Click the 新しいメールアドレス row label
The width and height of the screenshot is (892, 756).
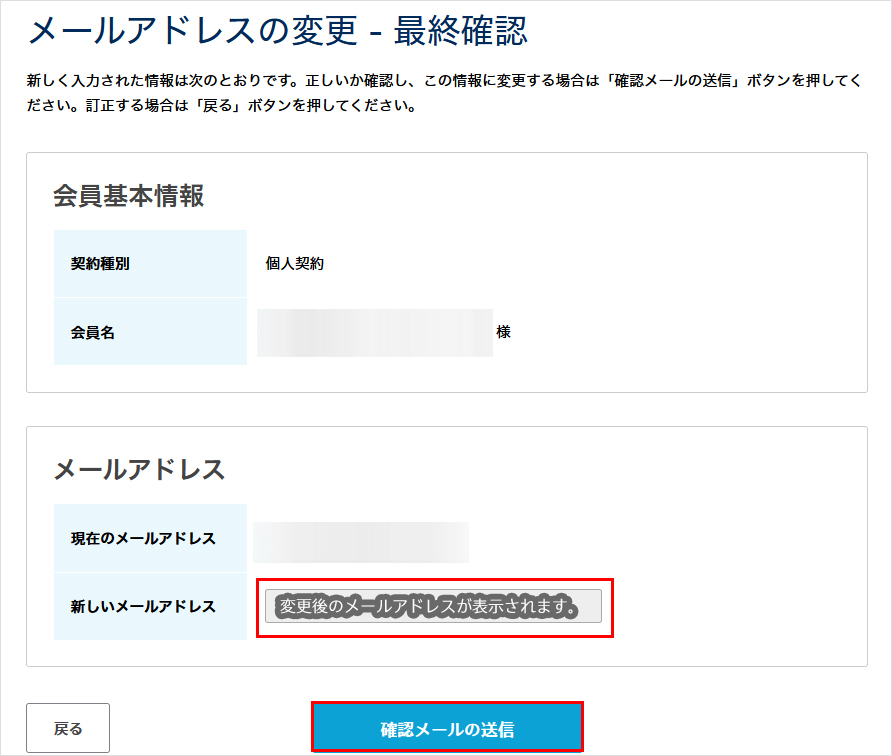pos(143,606)
